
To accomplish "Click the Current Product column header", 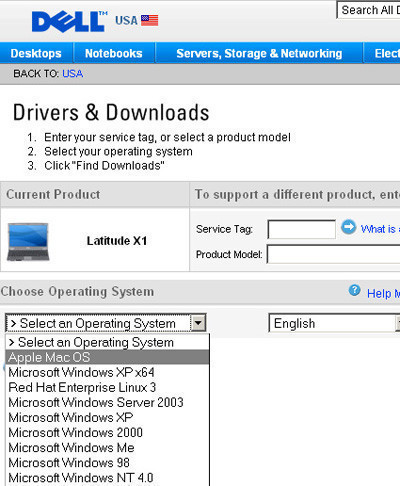I will click(53, 194).
